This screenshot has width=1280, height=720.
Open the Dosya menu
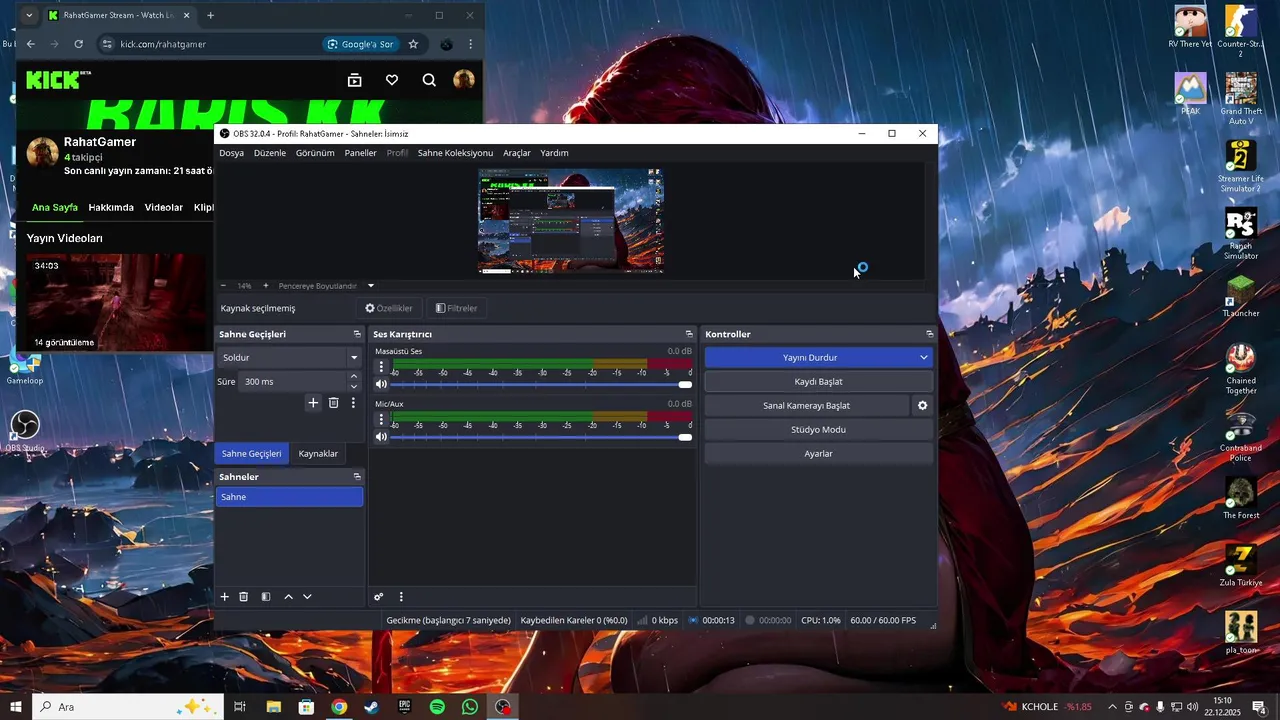(231, 153)
